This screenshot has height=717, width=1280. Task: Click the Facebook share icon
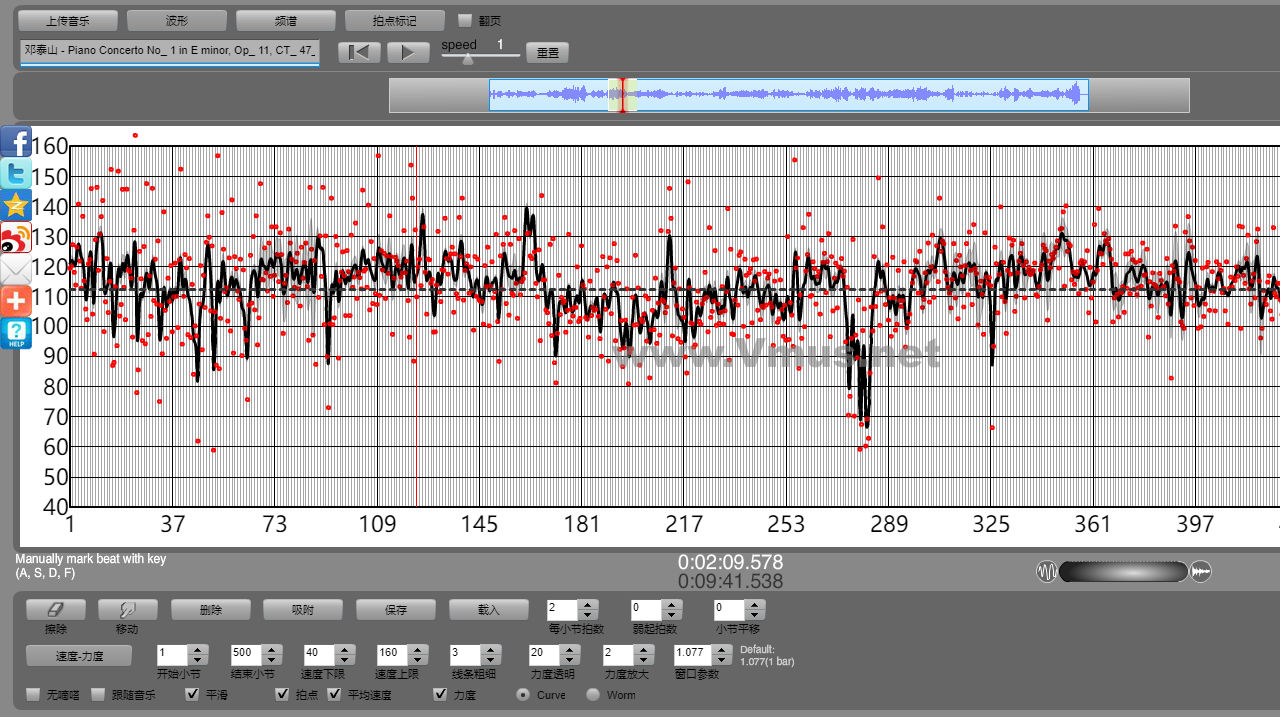click(x=16, y=142)
